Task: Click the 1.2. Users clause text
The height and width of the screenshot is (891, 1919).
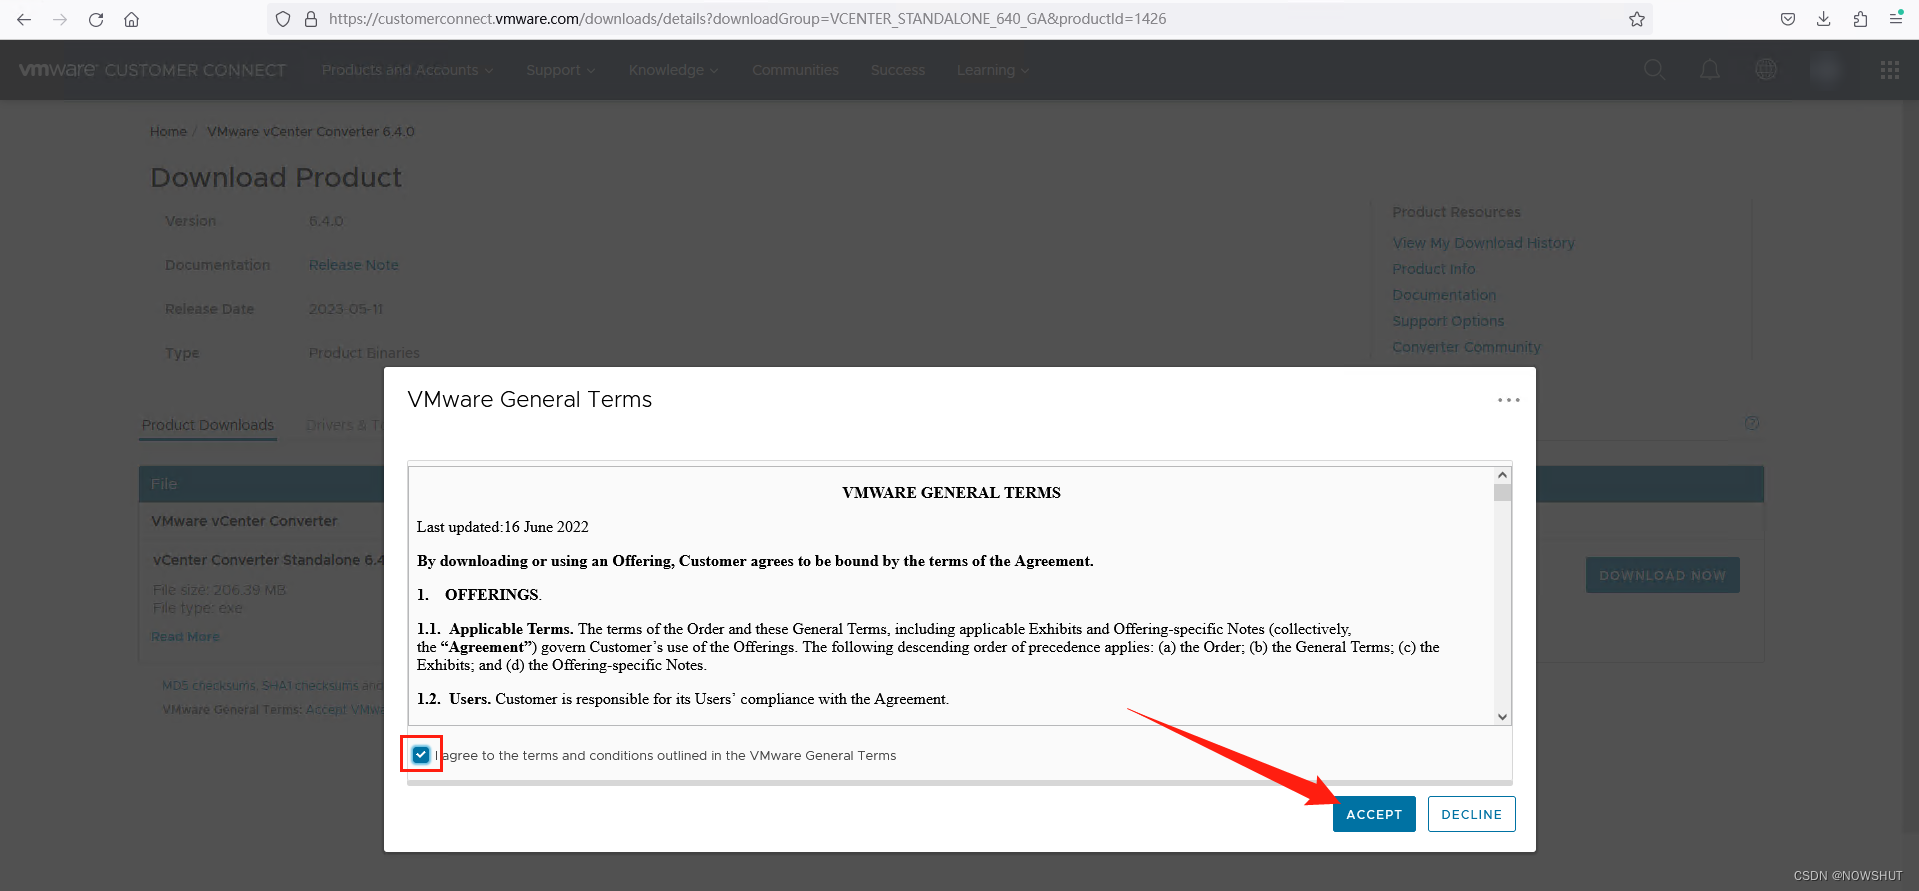Action: tap(682, 699)
